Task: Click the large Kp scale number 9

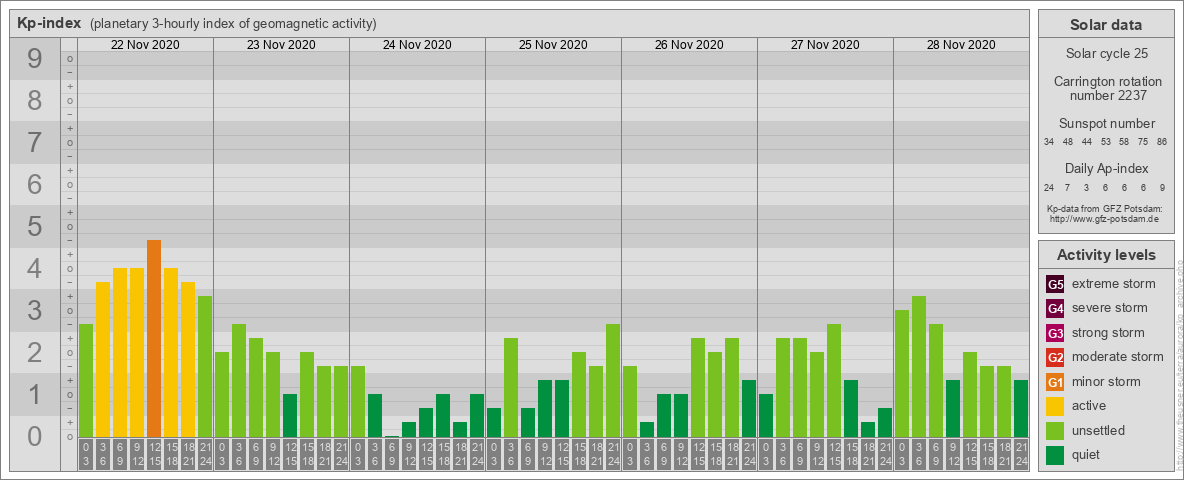Action: tap(35, 59)
